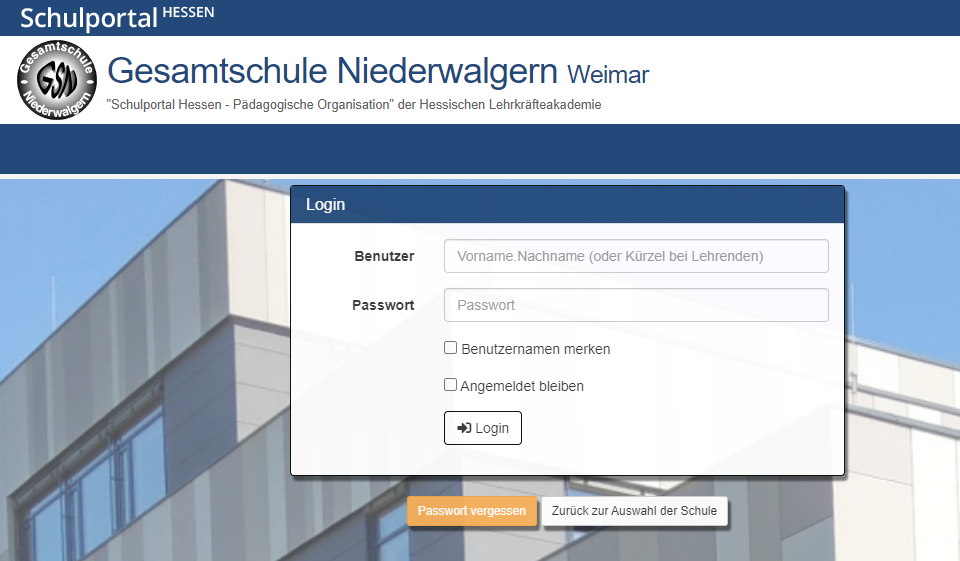The height and width of the screenshot is (561, 960).
Task: Click the Pädagogische Organisation subtitle text
Action: point(354,105)
